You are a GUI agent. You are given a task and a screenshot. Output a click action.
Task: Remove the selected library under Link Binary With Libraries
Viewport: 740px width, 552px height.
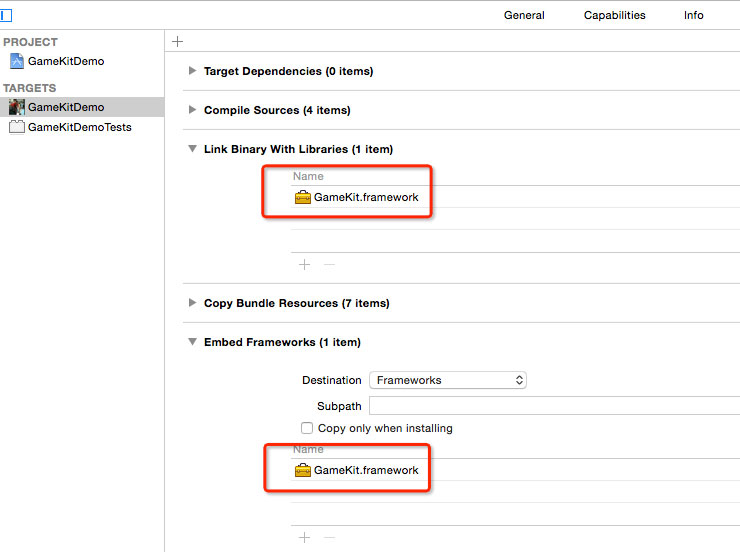(329, 265)
